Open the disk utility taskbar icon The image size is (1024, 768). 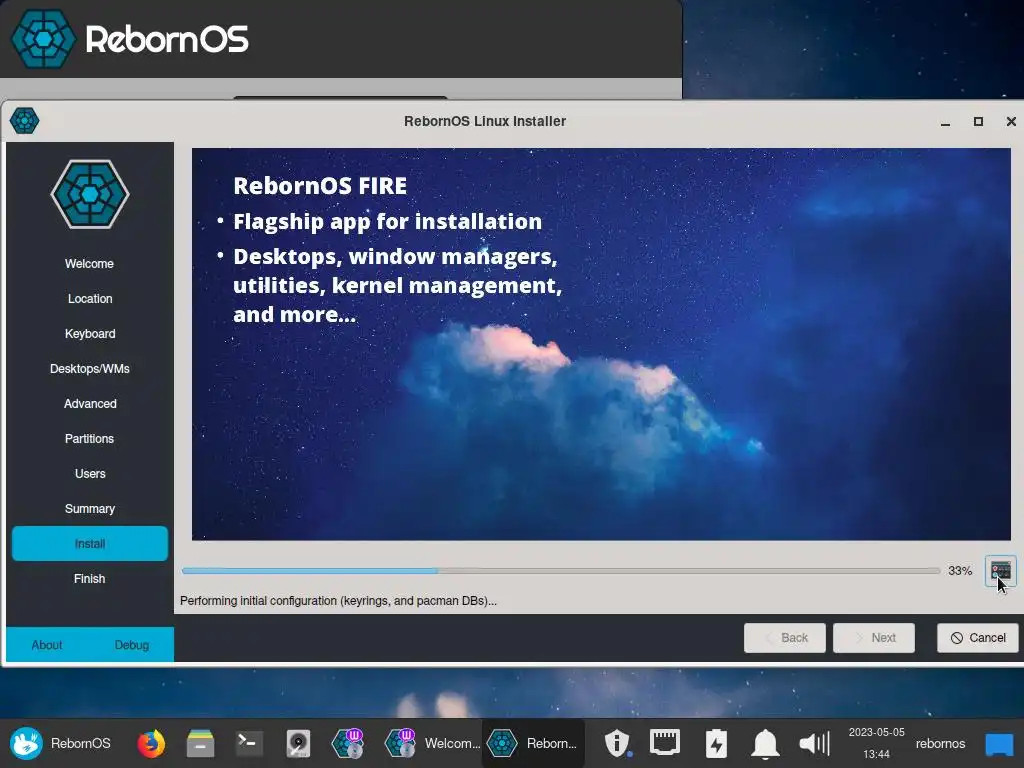click(298, 743)
